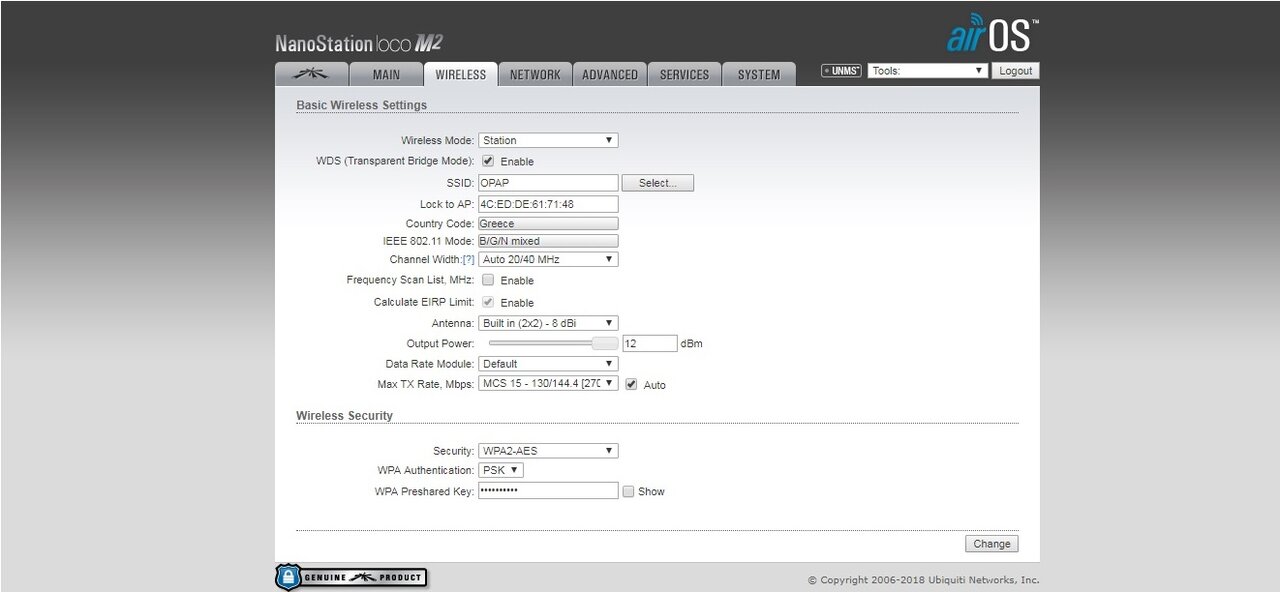Click the airOS logo
This screenshot has height=592, width=1280.
pos(992,34)
